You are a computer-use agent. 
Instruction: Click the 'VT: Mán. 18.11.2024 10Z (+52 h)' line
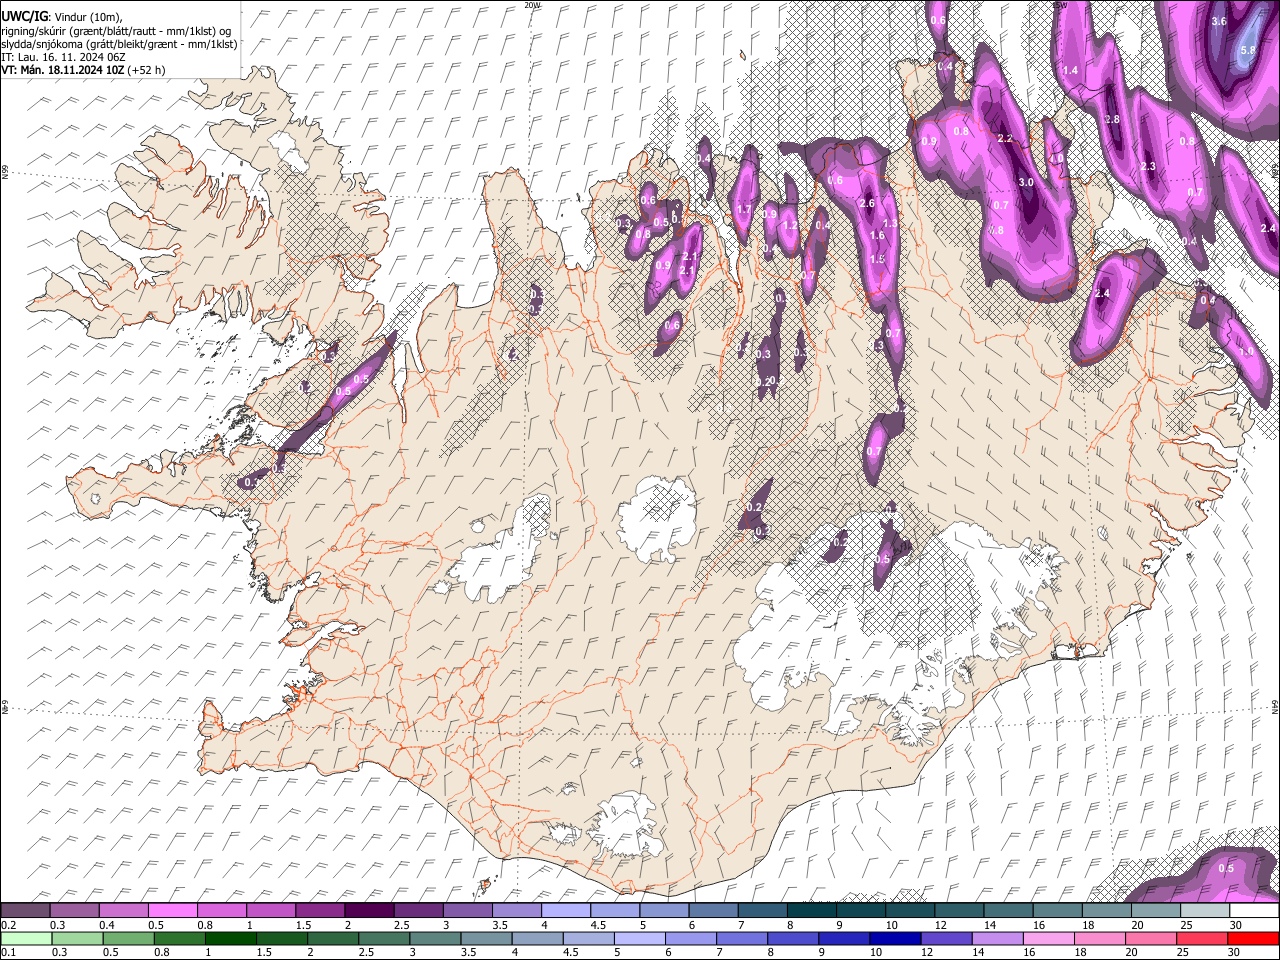83,70
